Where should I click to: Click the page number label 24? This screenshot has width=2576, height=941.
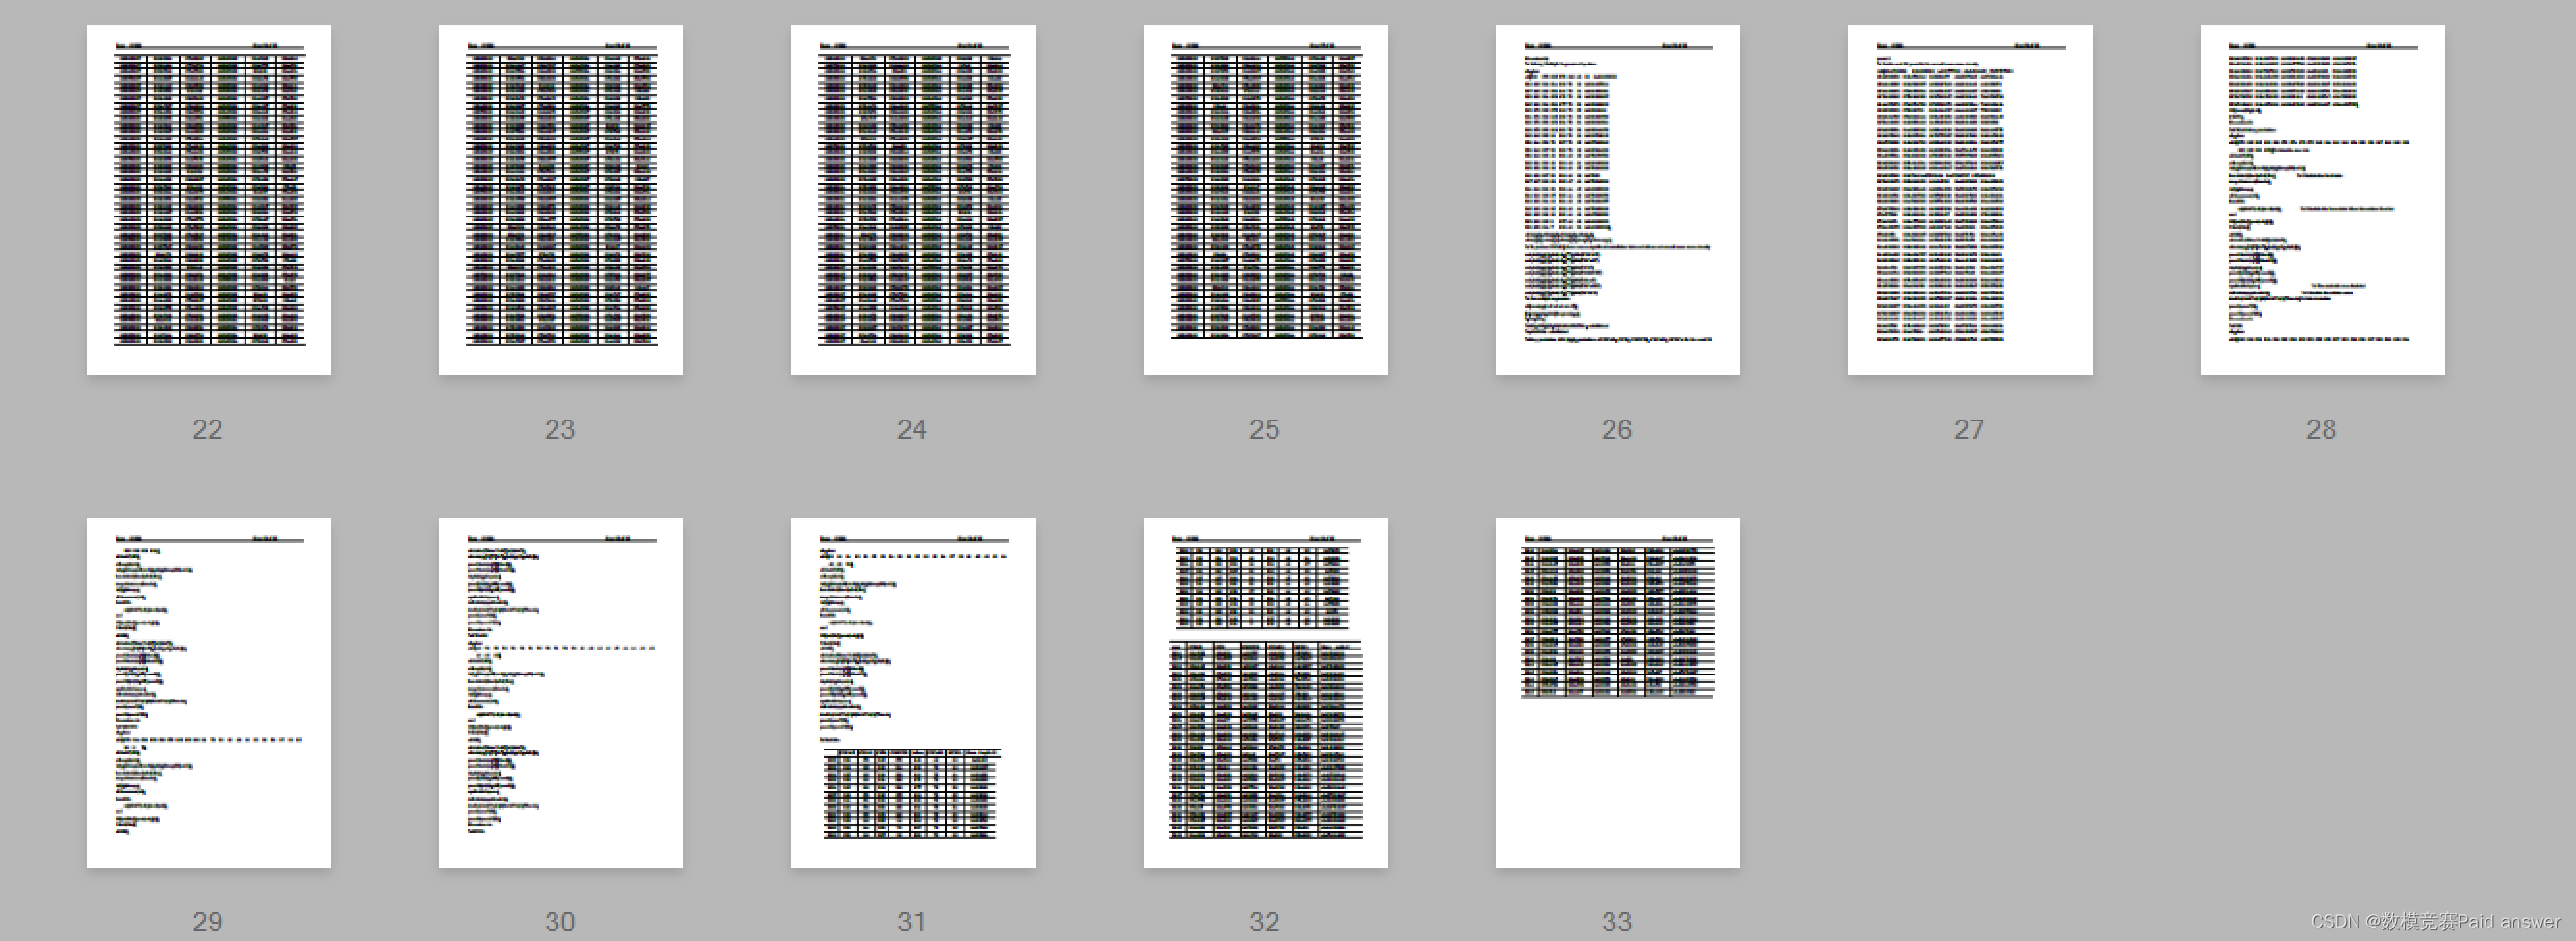click(912, 429)
